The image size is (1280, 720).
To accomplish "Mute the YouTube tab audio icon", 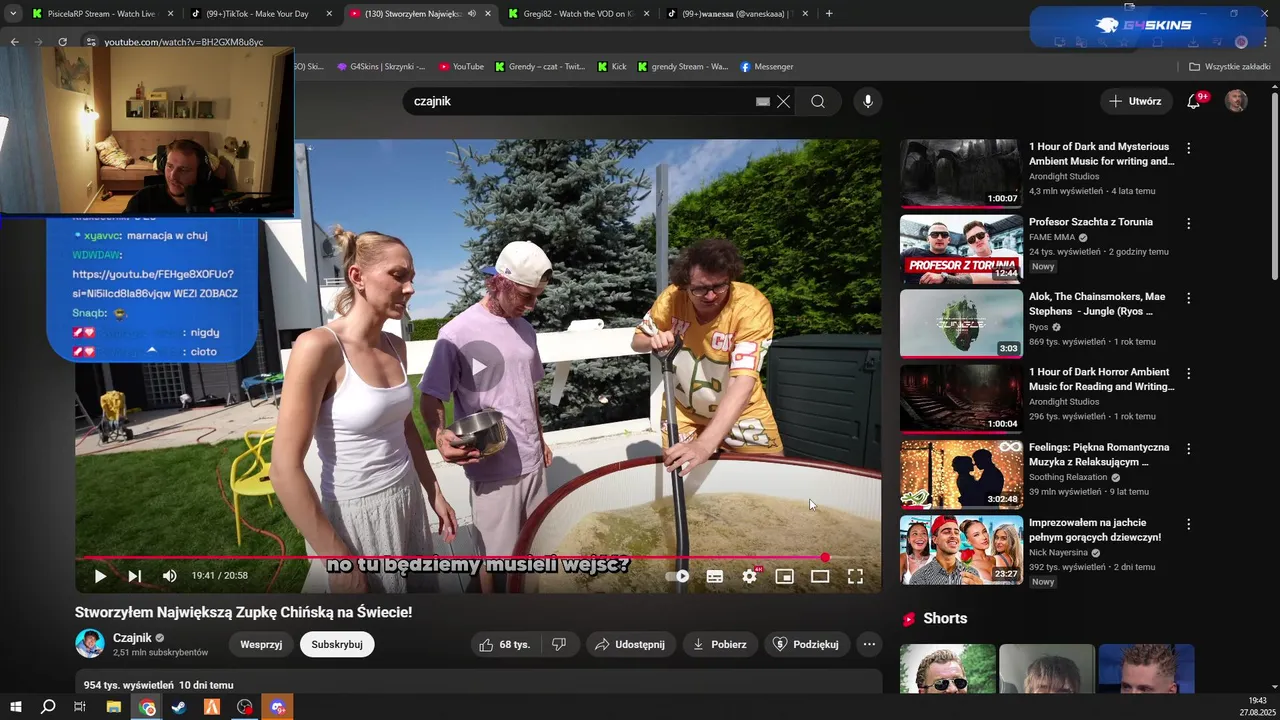I will (472, 14).
